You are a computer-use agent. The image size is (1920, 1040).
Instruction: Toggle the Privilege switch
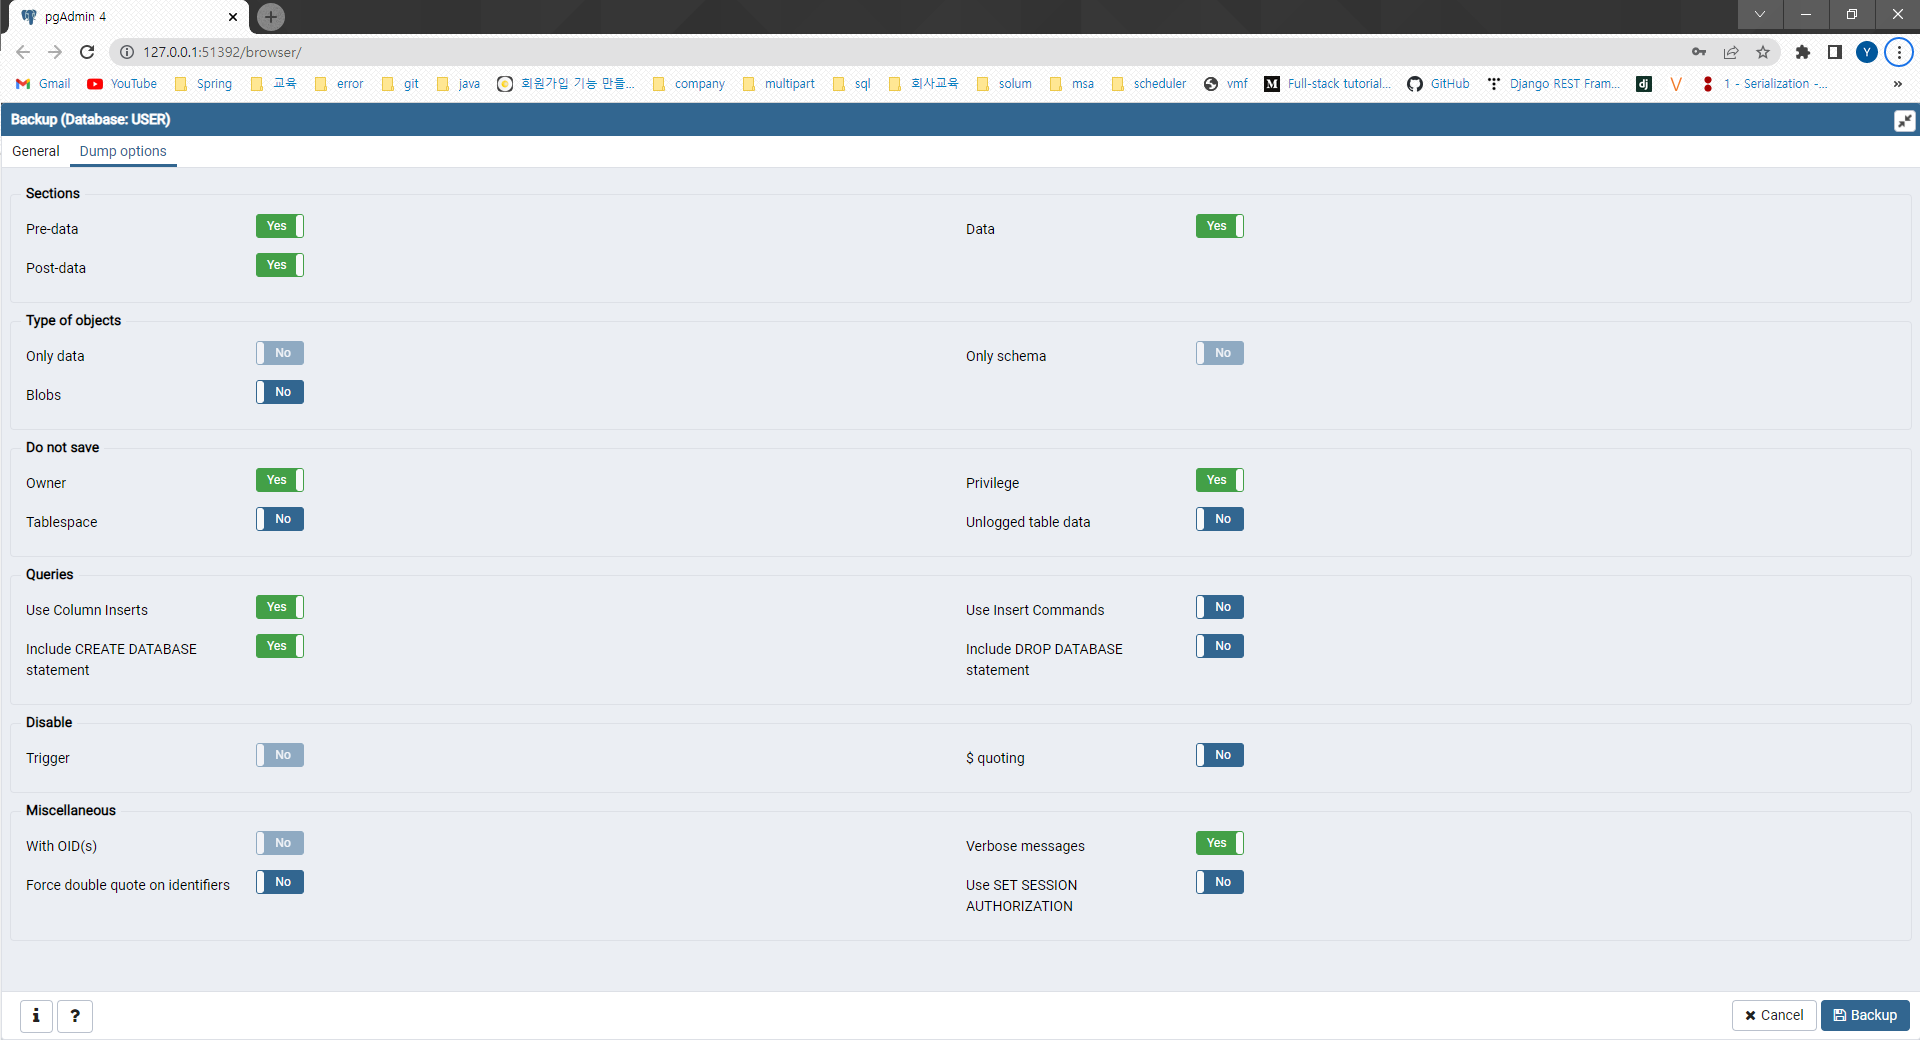[1220, 480]
